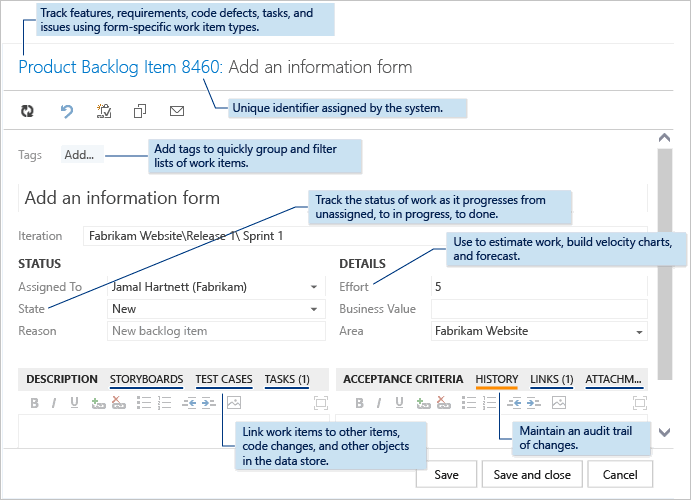691x500 pixels.
Task: Open the State dropdown arrow
Action: 314,309
